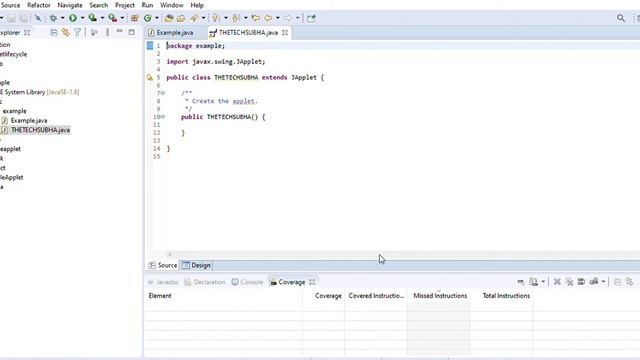
Task: Toggle Link with Selection in Coverage view
Action: 629,282
